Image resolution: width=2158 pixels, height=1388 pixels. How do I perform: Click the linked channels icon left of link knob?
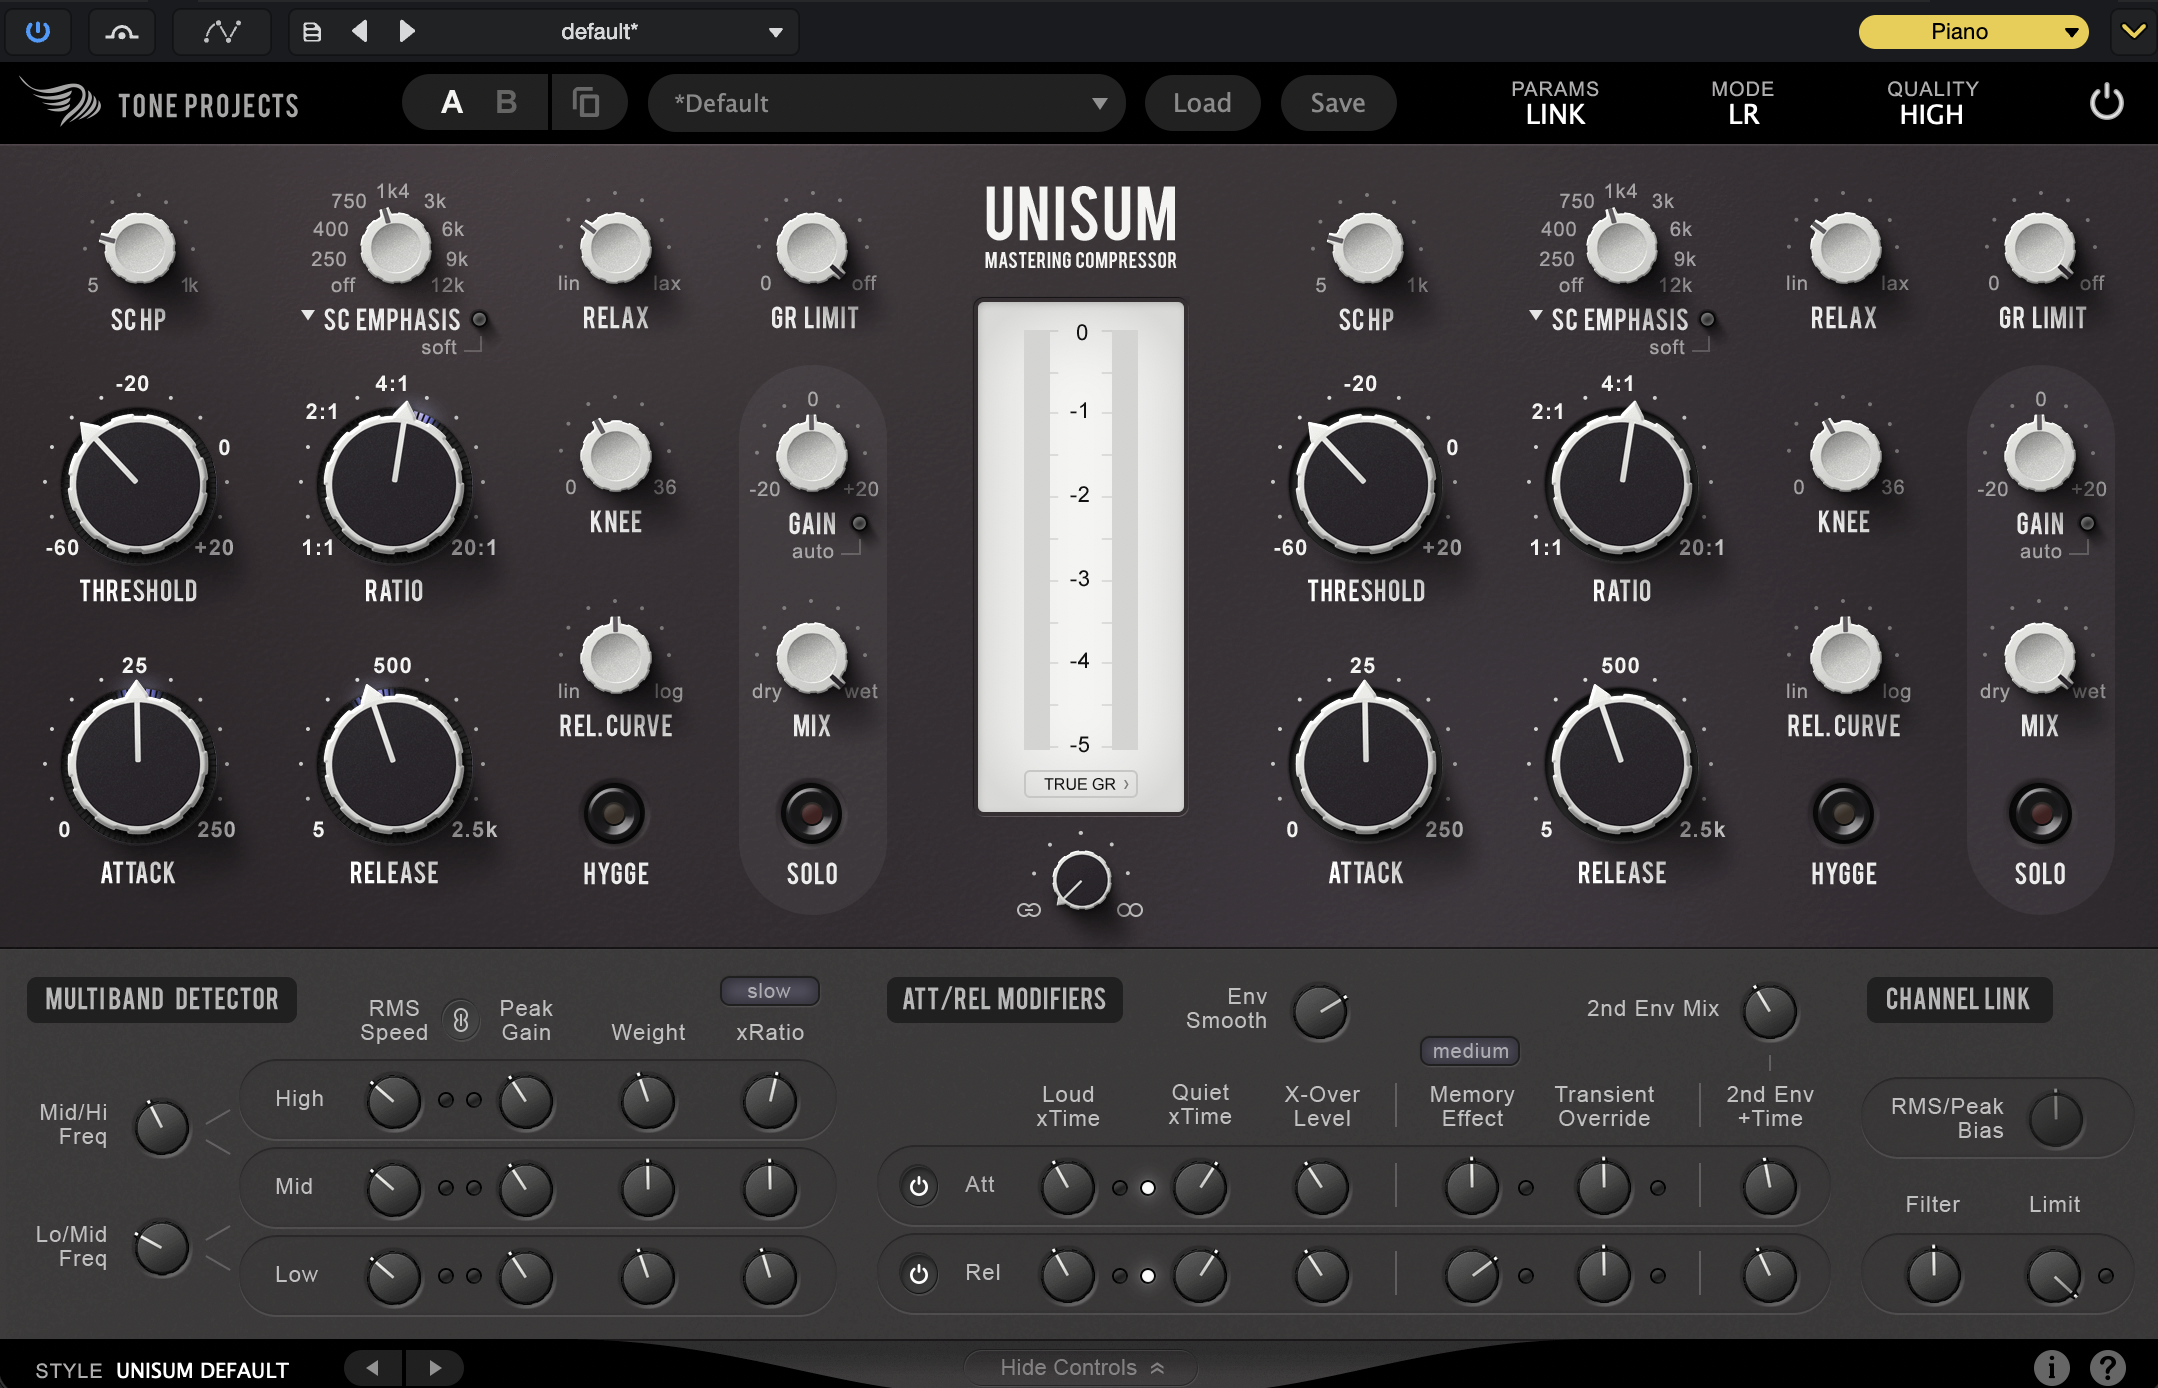pos(1029,910)
